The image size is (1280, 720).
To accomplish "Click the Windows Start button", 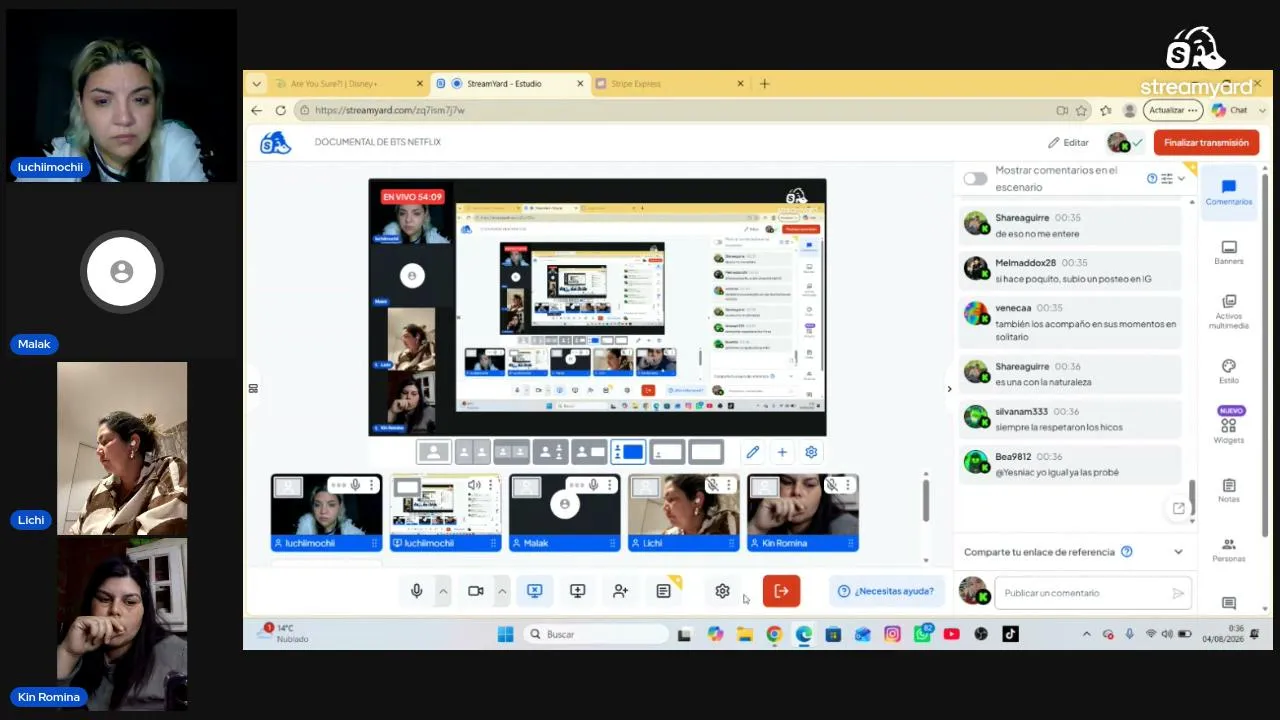I will coord(505,634).
